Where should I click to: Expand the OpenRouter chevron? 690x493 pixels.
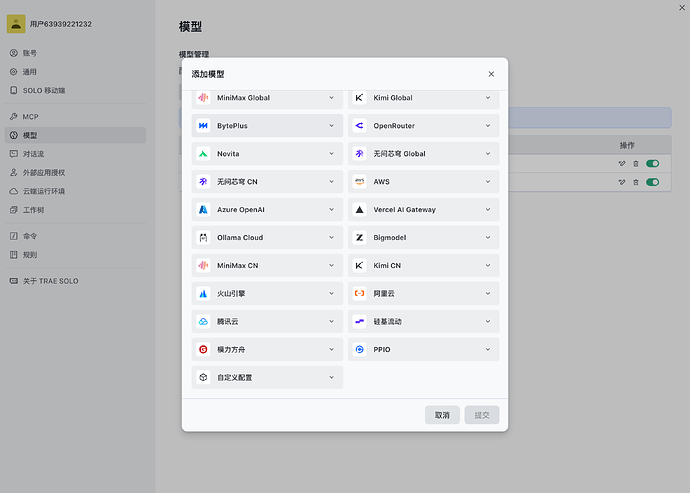[488, 126]
